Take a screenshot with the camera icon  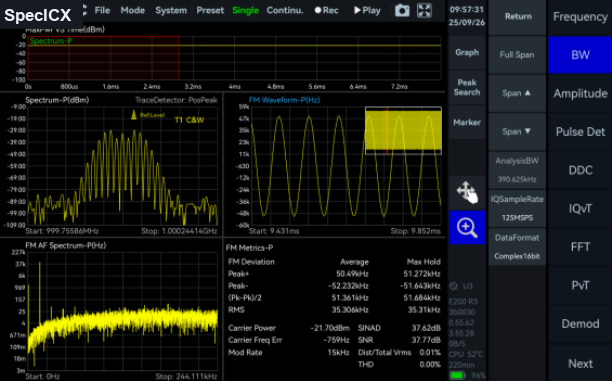pyautogui.click(x=402, y=11)
